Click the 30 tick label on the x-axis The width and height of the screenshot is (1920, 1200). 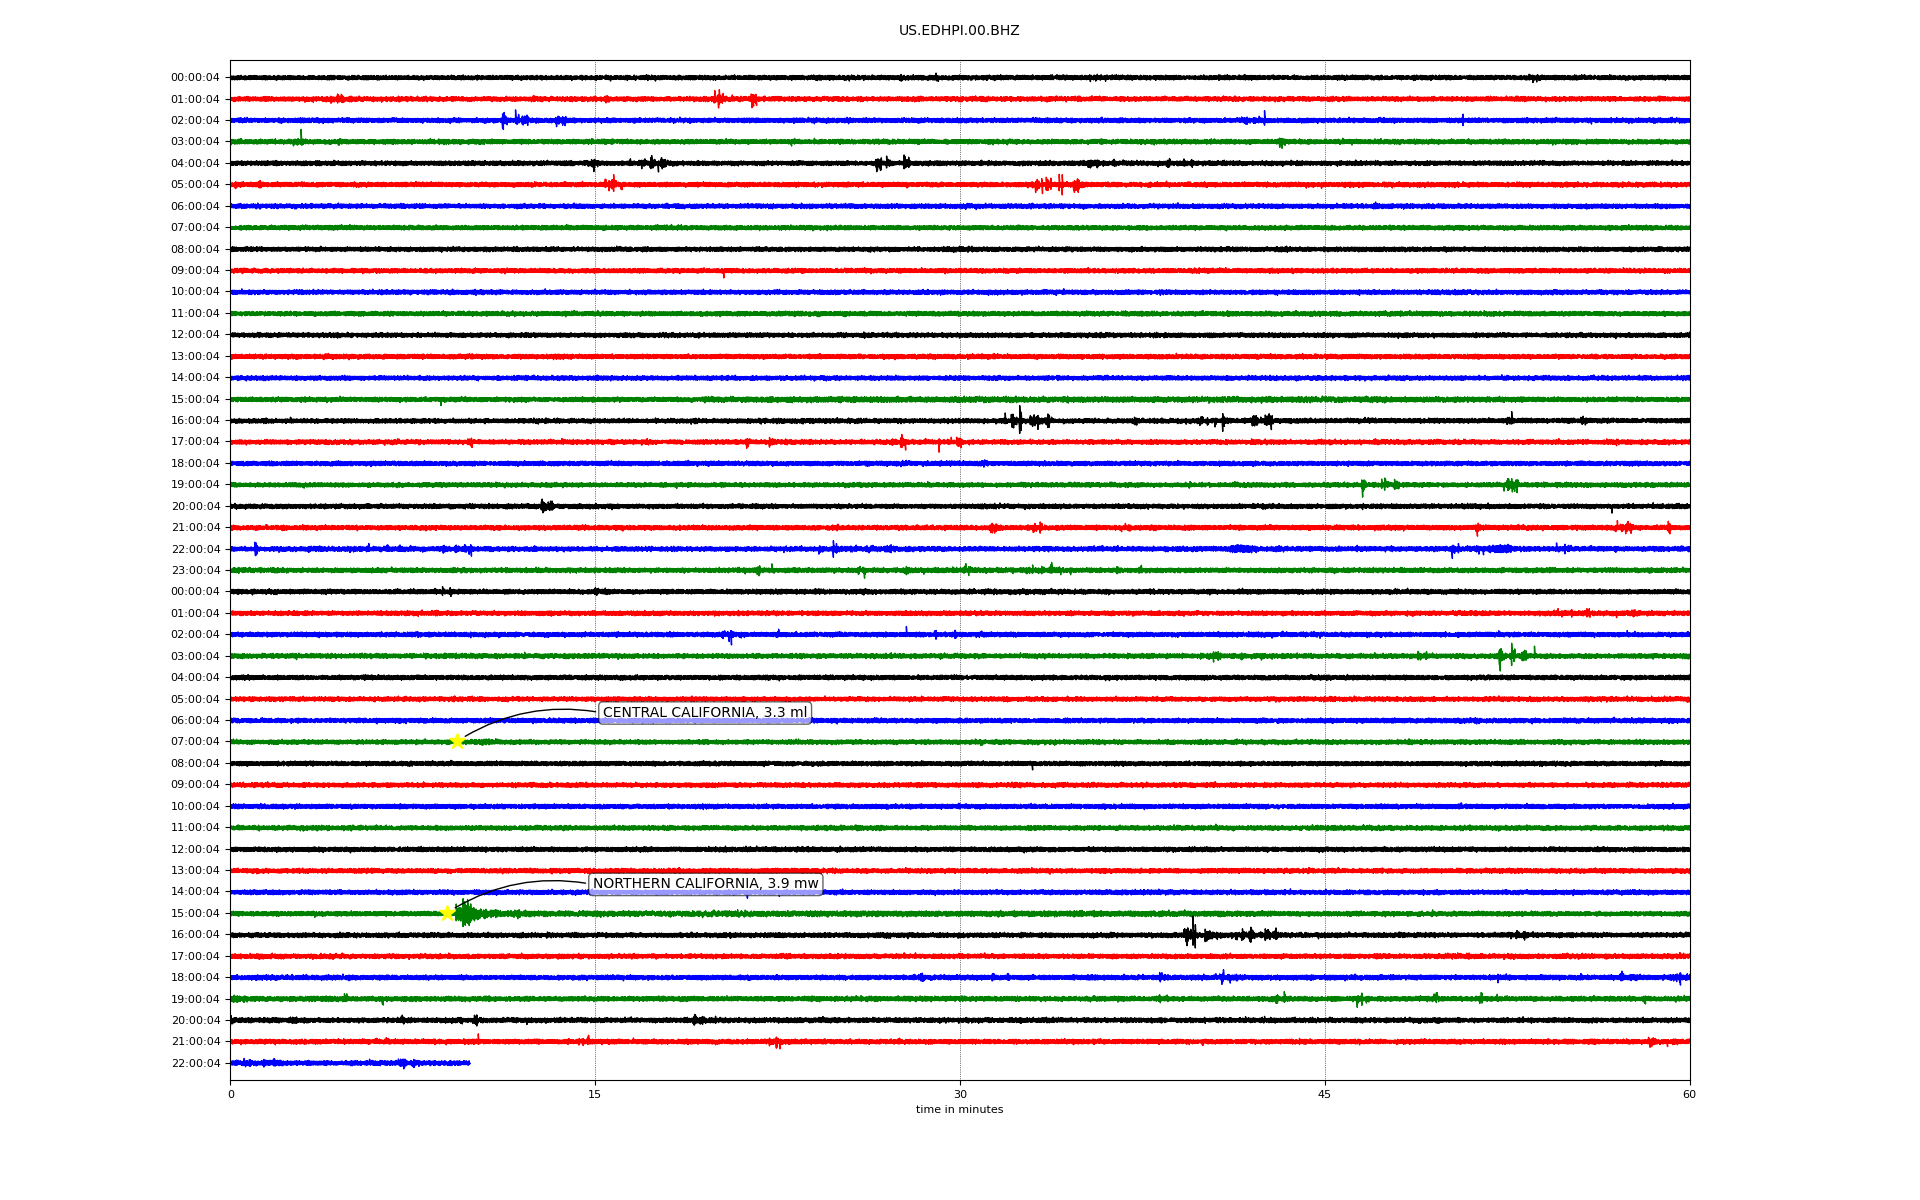click(960, 1094)
